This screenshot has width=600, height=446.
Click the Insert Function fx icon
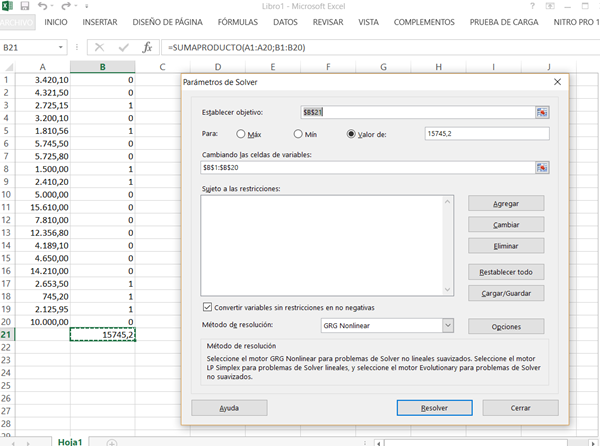tap(148, 47)
